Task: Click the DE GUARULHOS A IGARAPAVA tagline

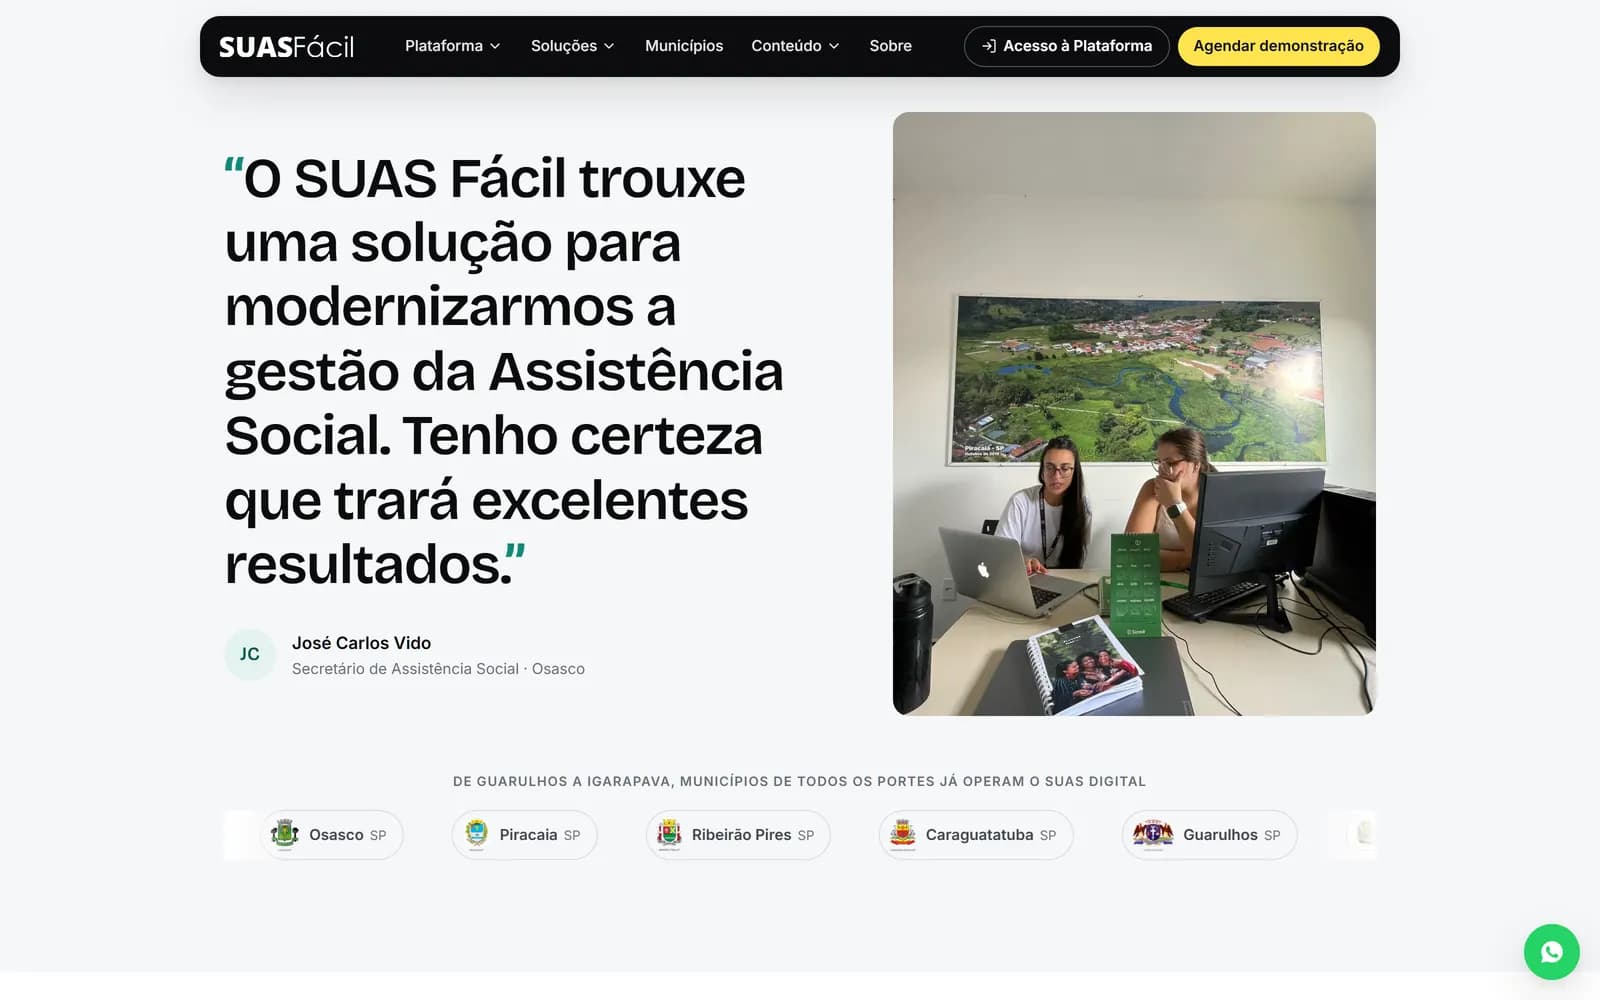Action: coord(799,781)
